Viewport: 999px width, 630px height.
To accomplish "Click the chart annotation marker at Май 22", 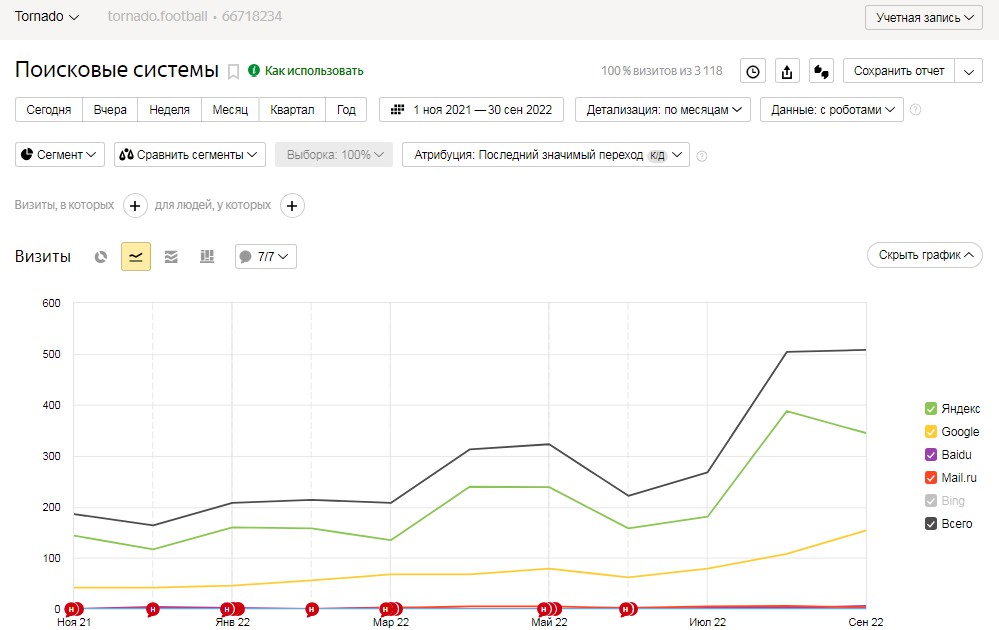I will click(549, 610).
